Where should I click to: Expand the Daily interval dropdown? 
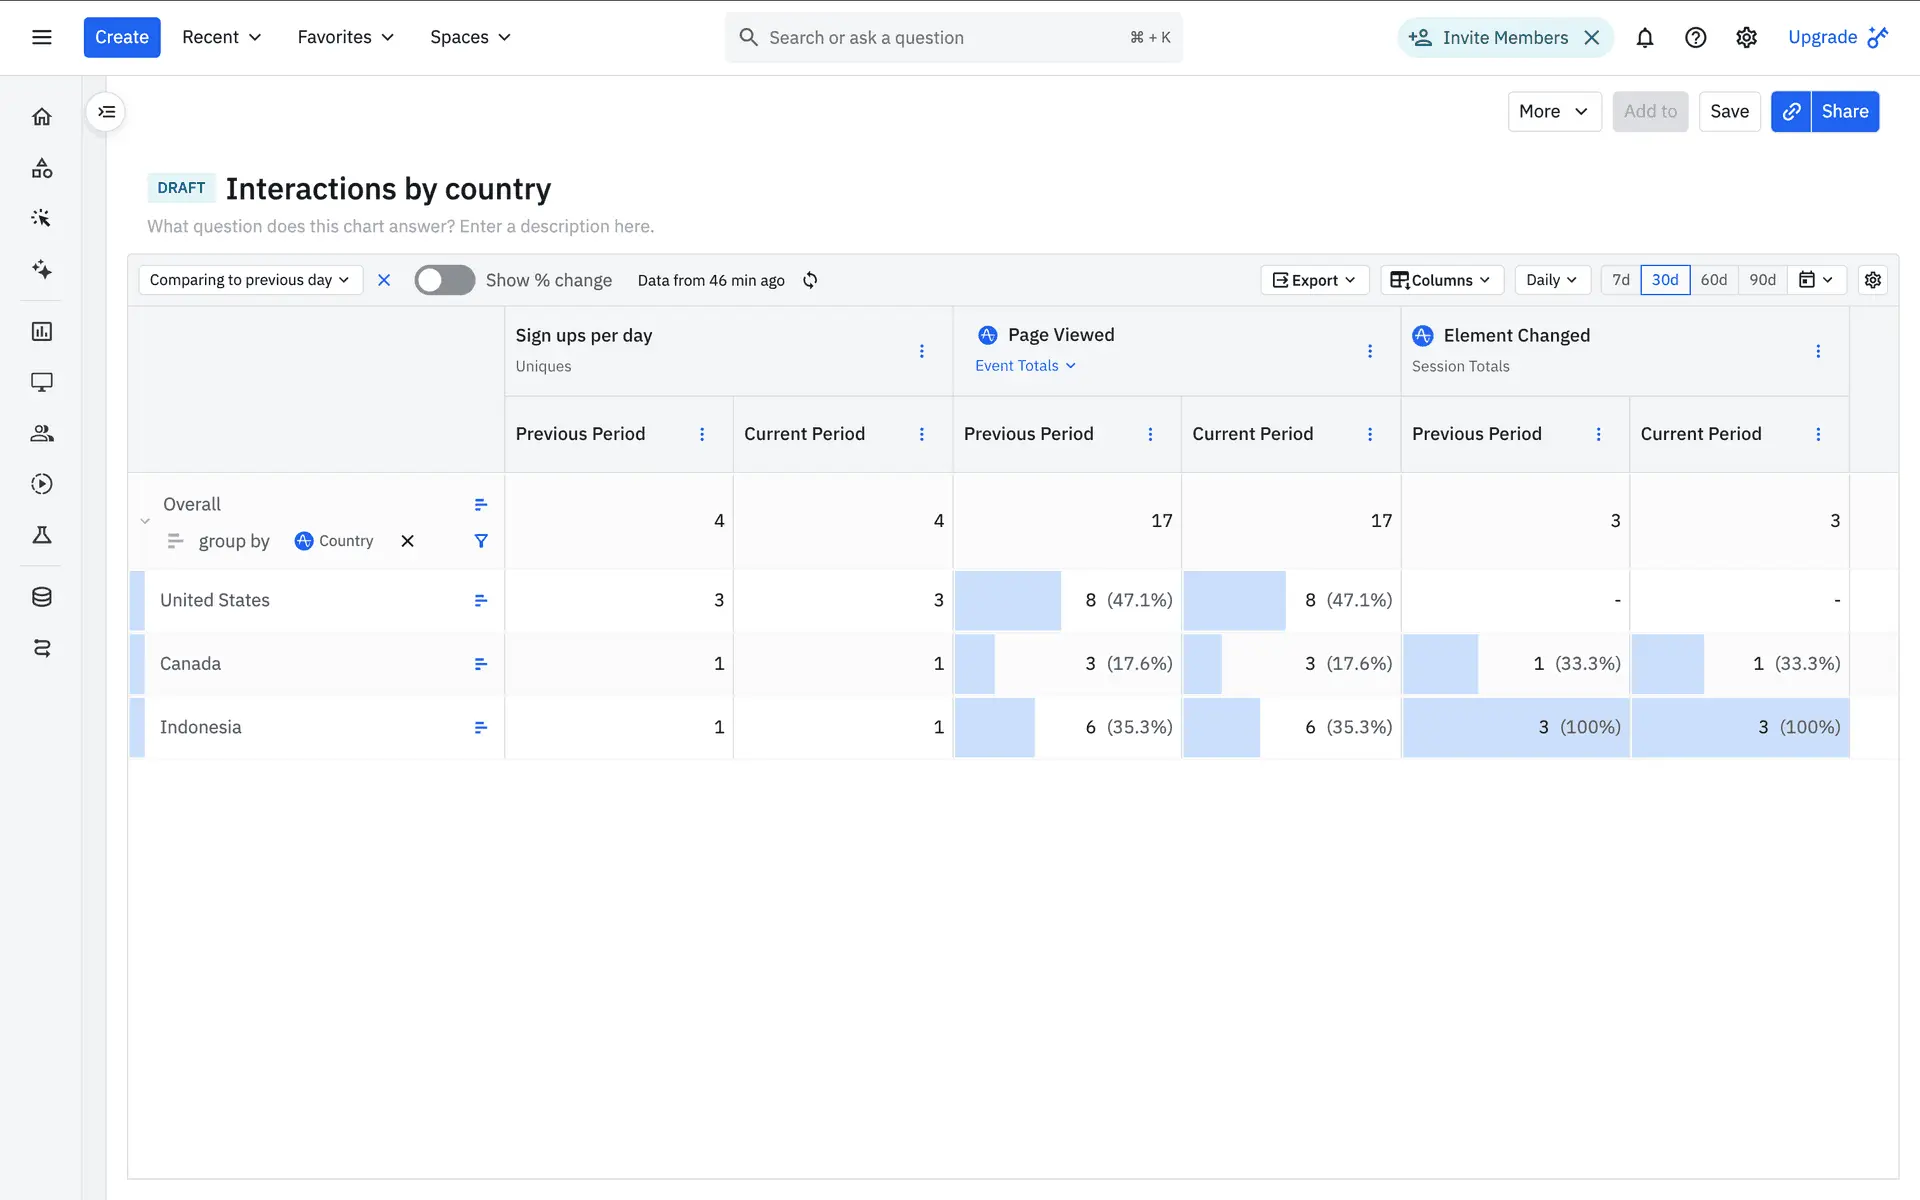click(x=1551, y=280)
